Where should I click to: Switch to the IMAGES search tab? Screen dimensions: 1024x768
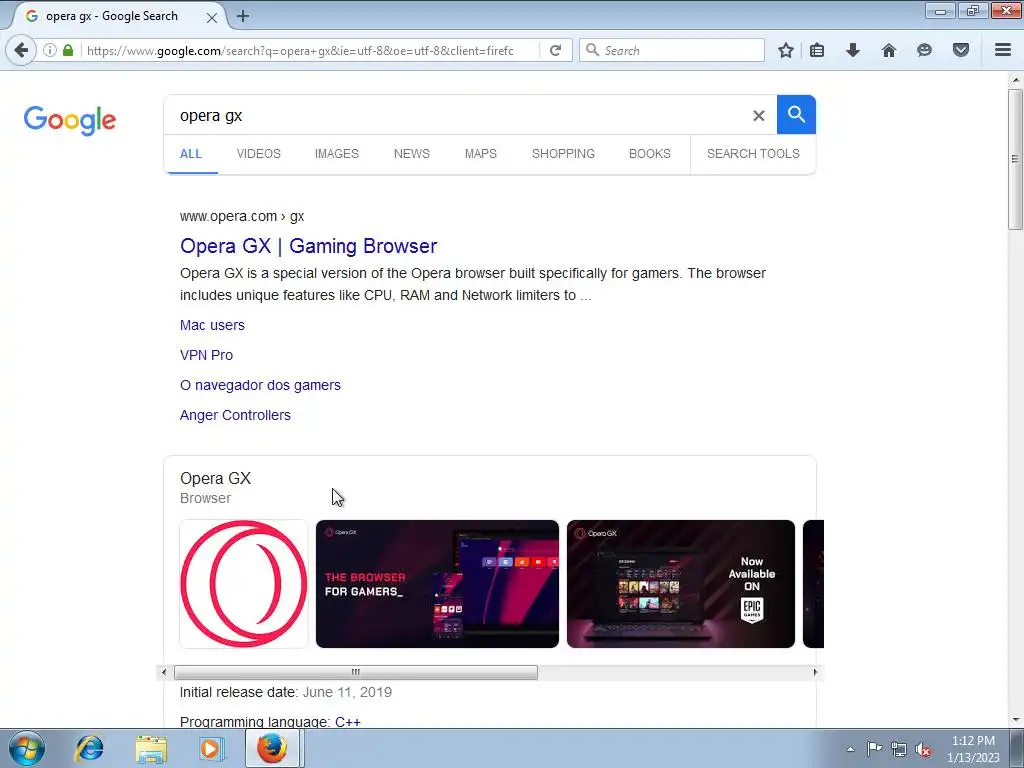(337, 153)
